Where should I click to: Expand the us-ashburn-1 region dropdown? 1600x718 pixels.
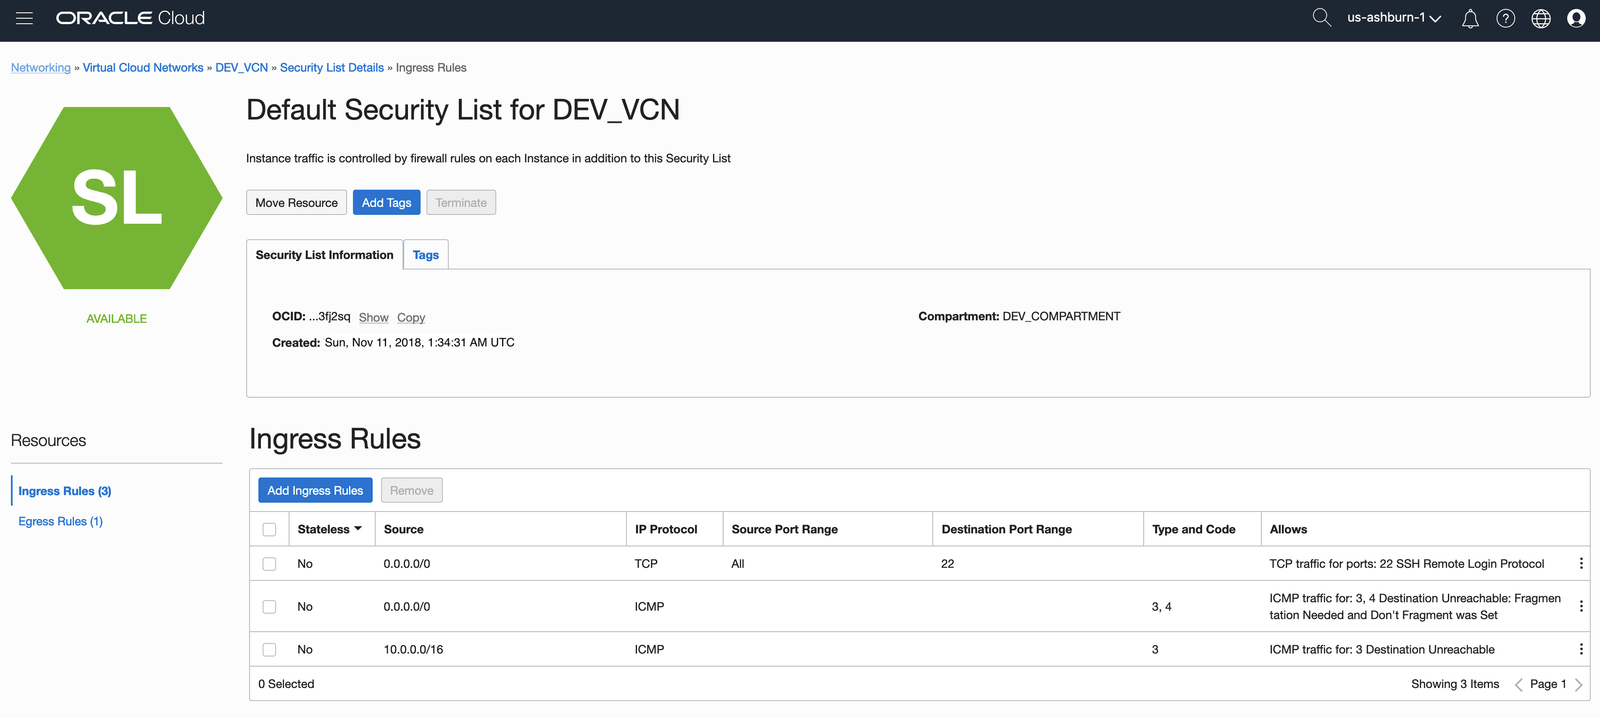(x=1393, y=18)
